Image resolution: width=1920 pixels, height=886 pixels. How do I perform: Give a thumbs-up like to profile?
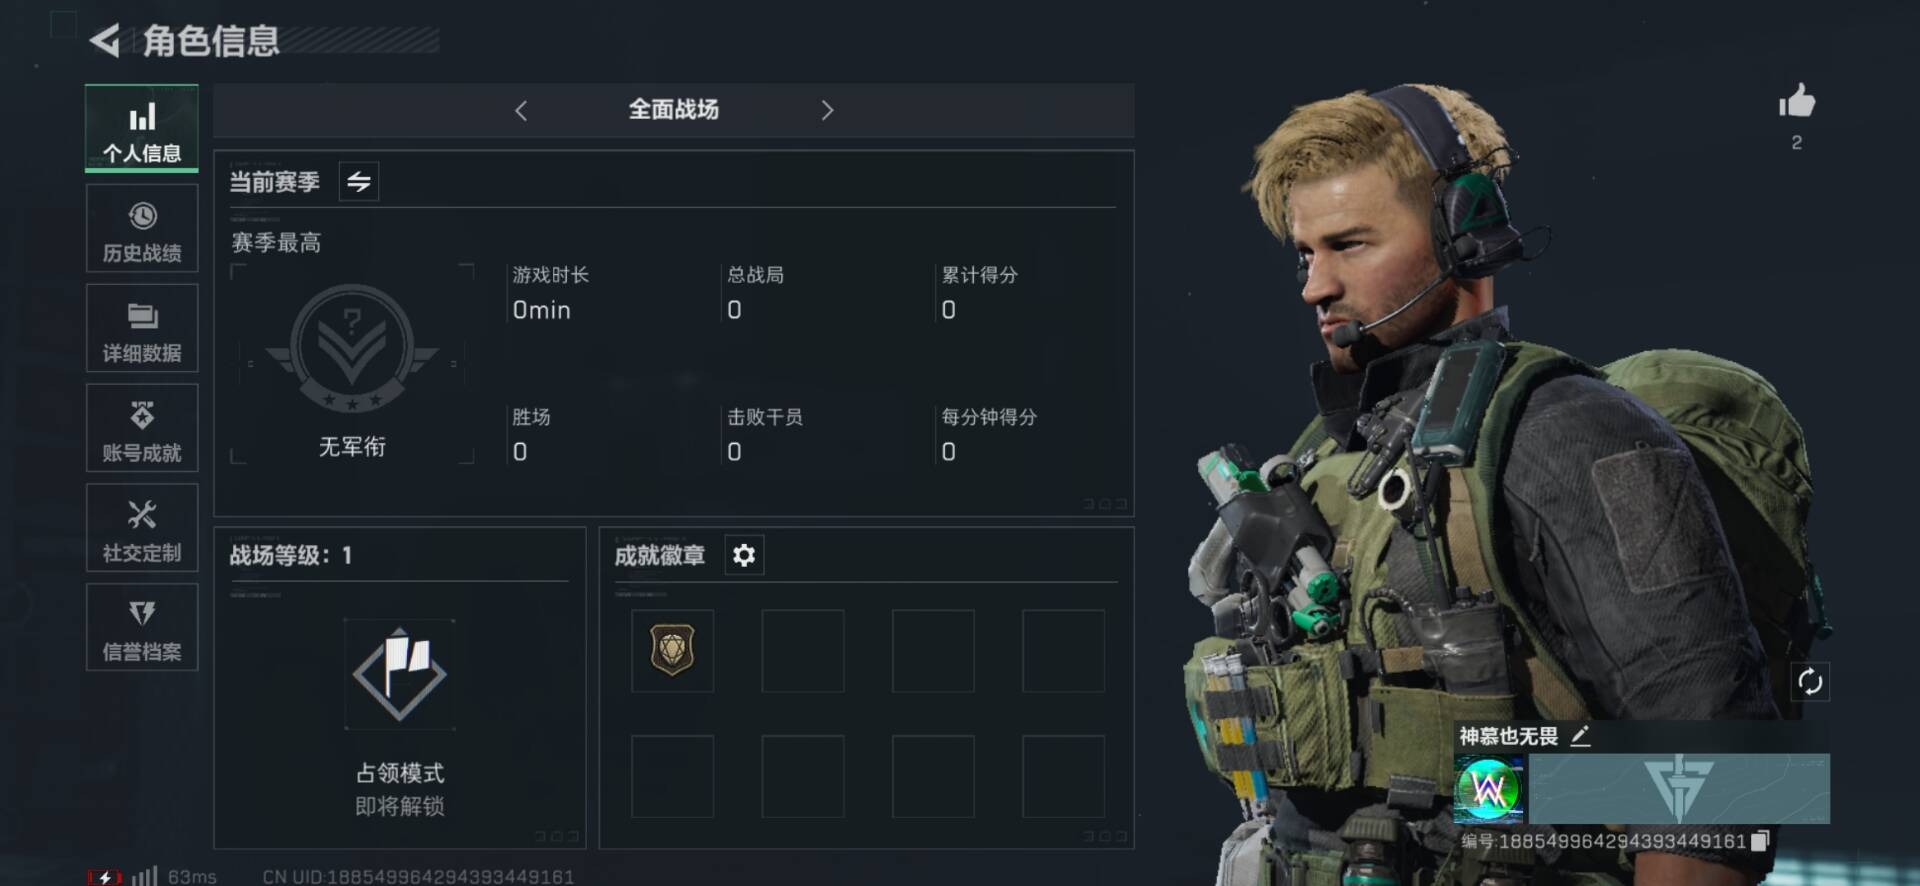point(1797,101)
